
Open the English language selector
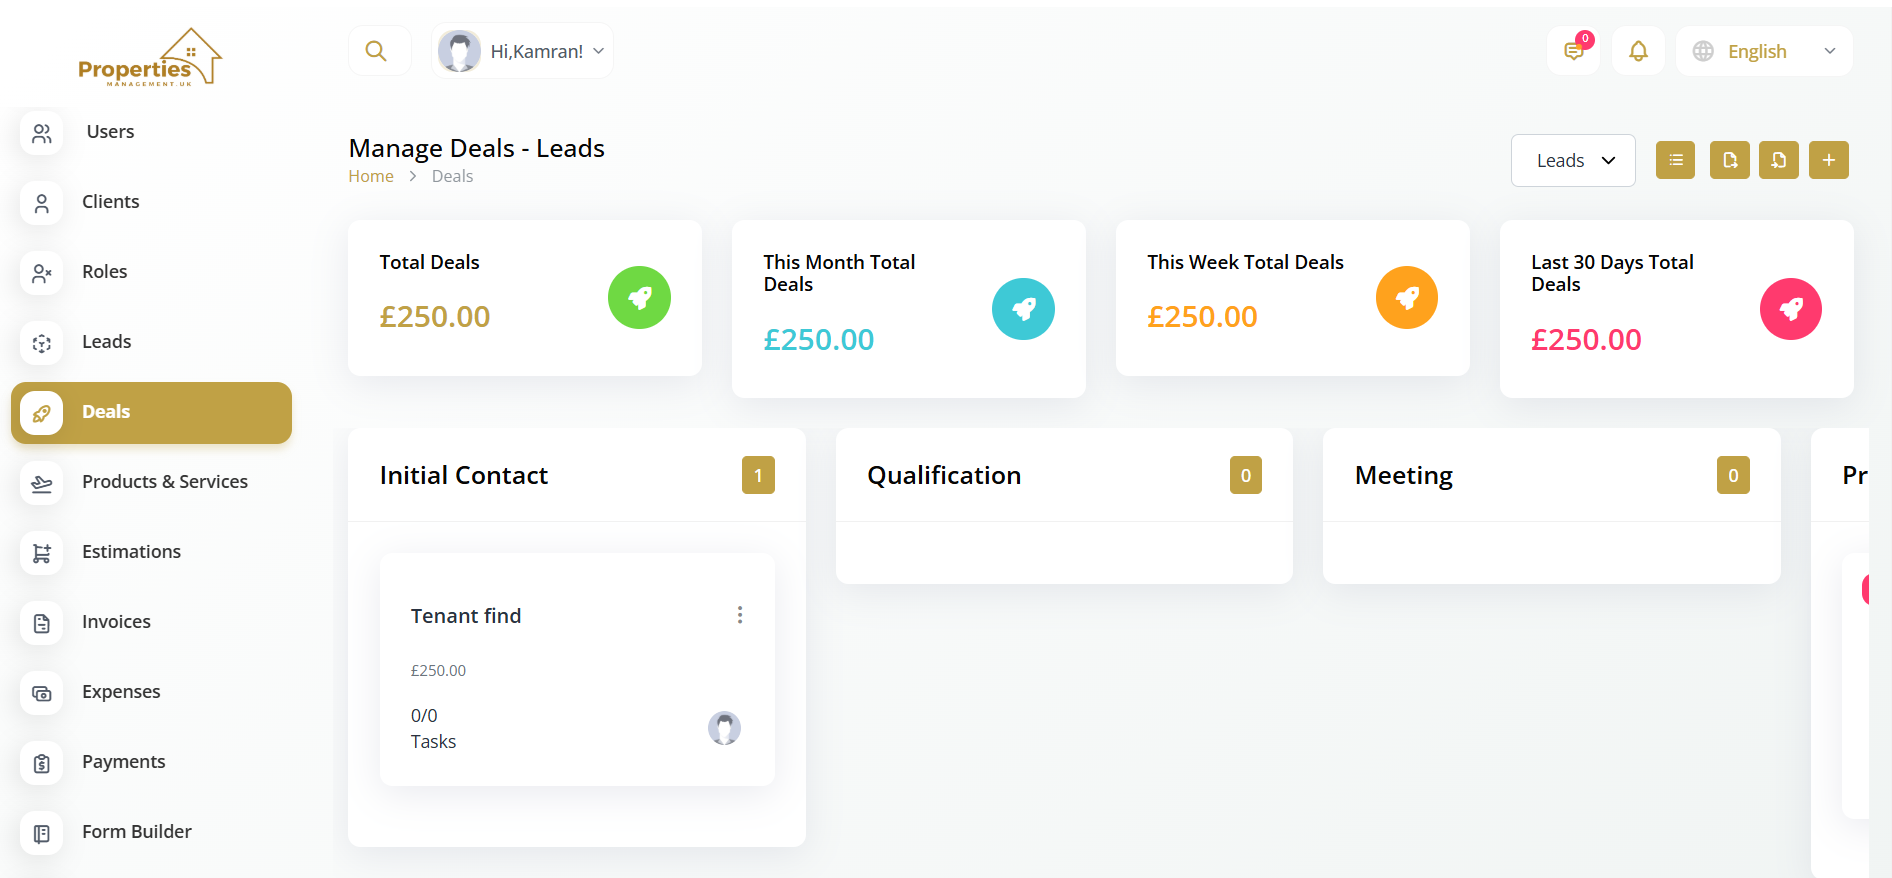(1764, 51)
